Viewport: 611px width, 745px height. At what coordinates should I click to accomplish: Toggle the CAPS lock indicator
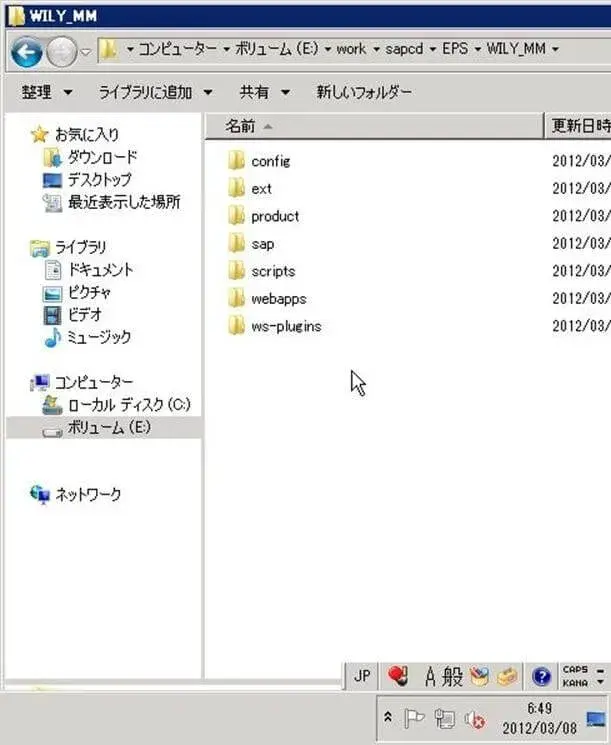tap(575, 669)
